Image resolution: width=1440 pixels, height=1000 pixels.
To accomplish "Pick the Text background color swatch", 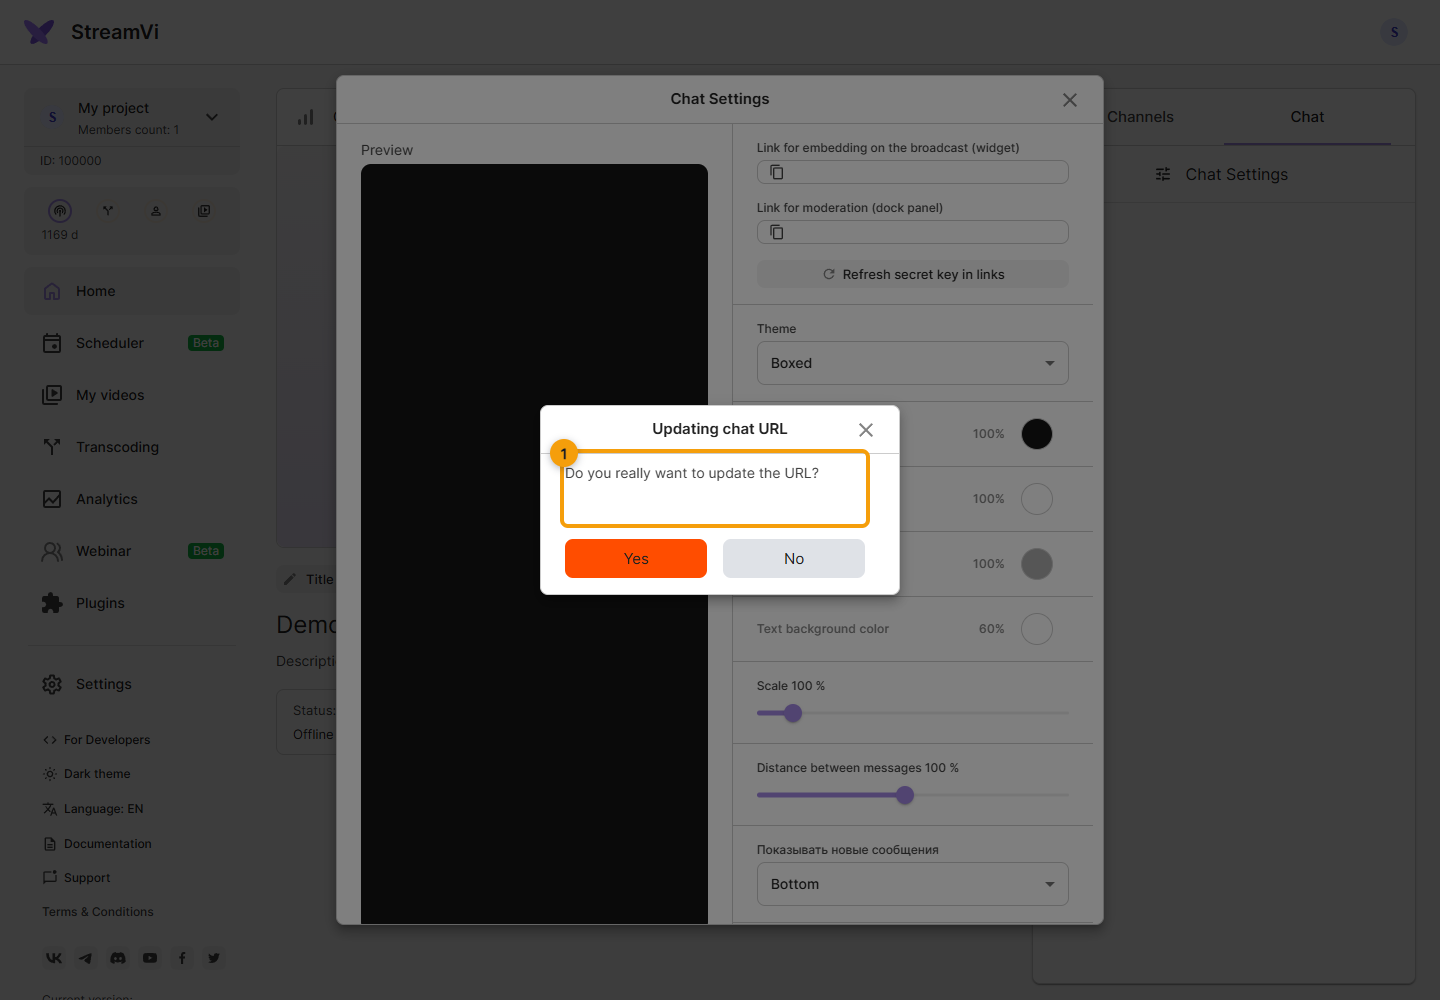I will (x=1037, y=629).
